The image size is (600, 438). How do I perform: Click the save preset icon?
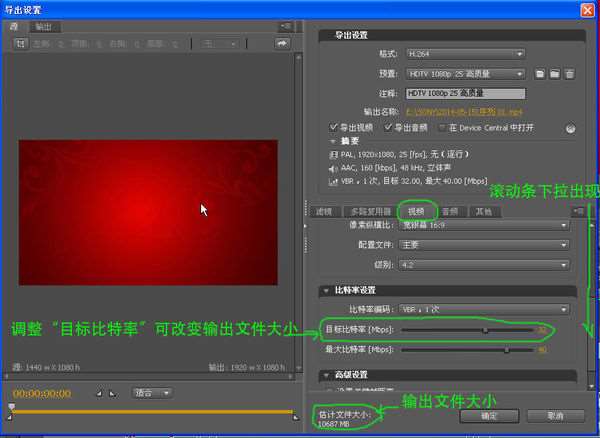click(540, 74)
